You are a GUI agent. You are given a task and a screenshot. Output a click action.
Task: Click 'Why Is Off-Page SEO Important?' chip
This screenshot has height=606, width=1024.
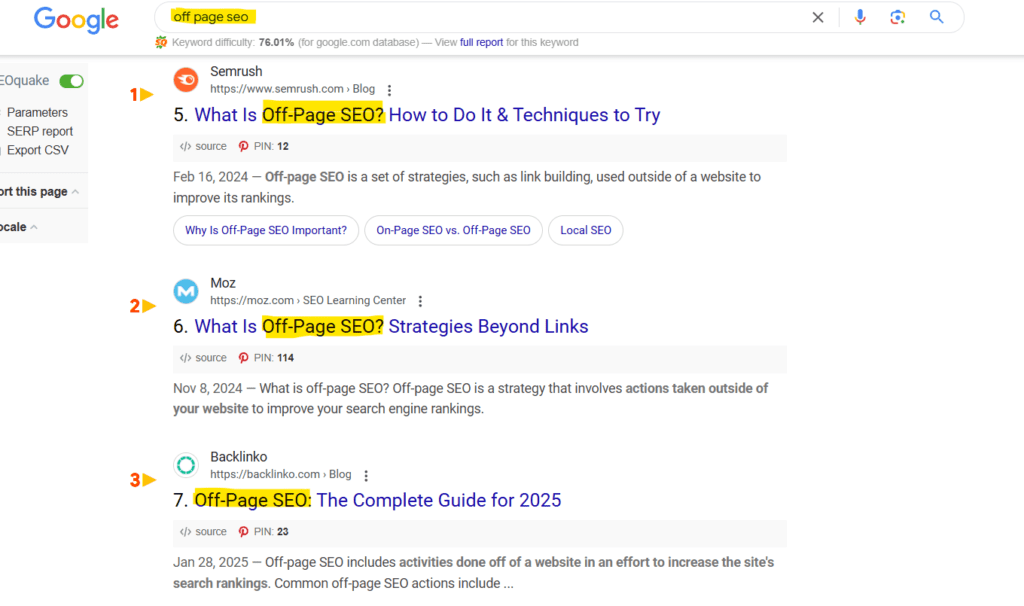pyautogui.click(x=266, y=231)
